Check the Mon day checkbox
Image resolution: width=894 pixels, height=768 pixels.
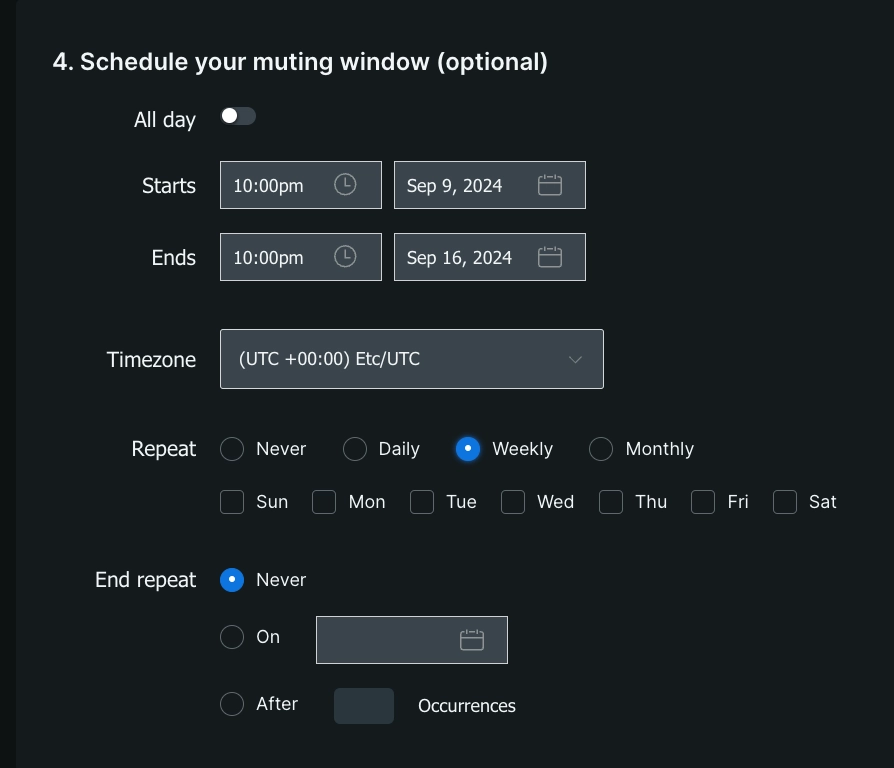(x=324, y=502)
